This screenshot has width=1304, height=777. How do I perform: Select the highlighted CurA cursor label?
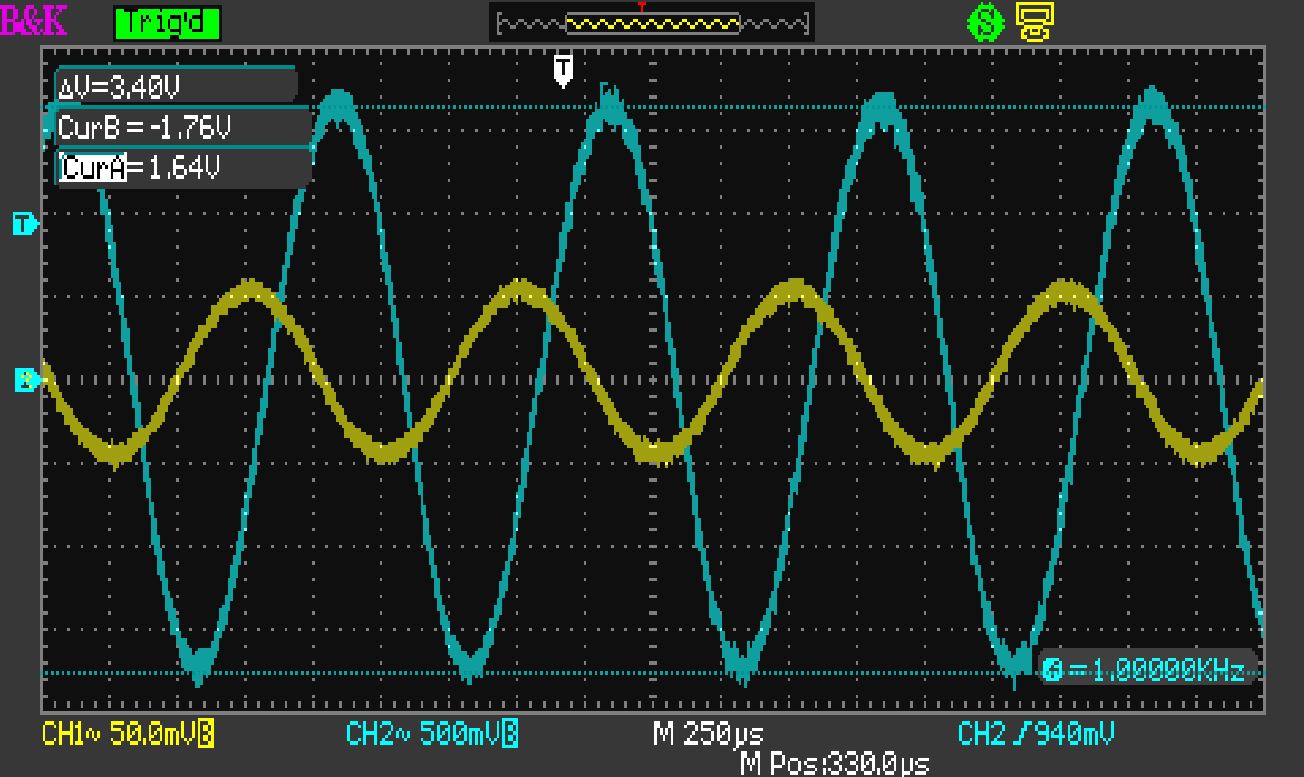click(94, 168)
